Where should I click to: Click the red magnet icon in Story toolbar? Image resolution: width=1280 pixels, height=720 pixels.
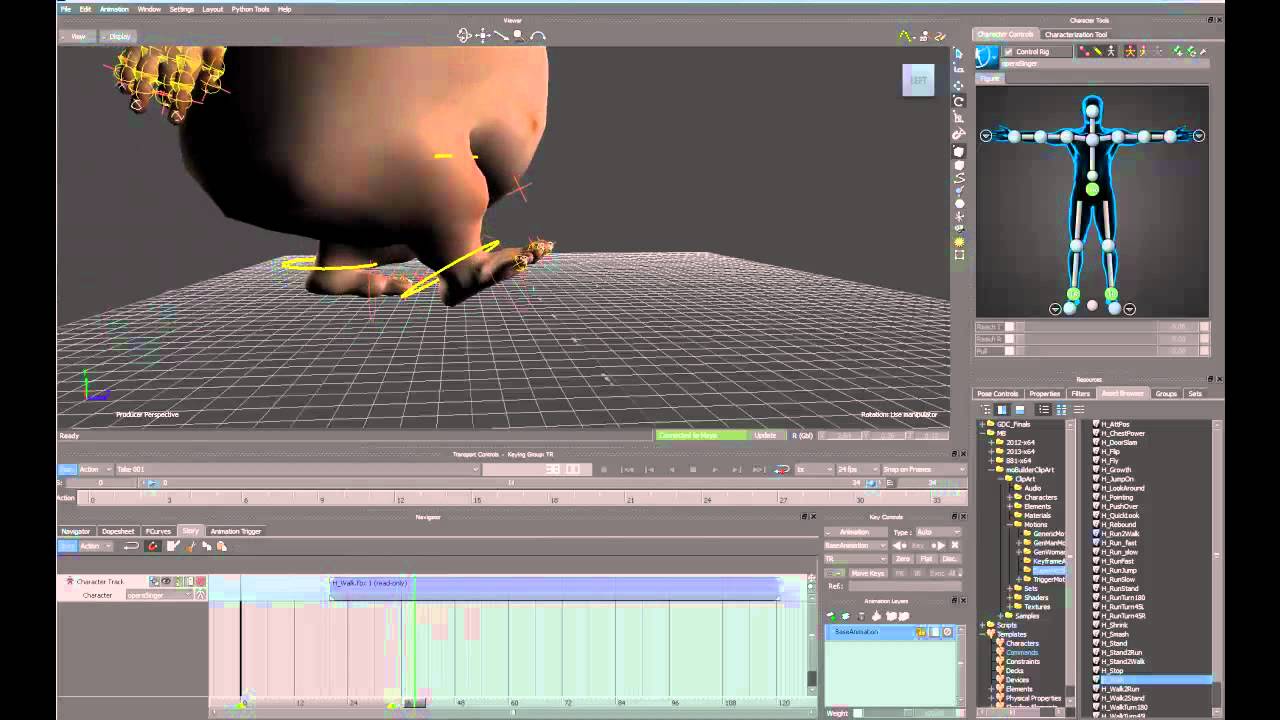click(x=153, y=546)
